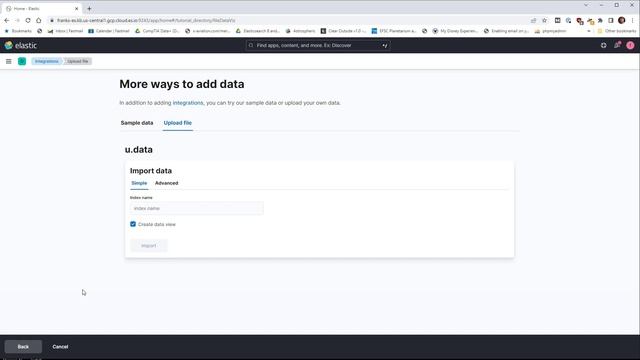640x360 pixels.
Task: Click the share page icon in address bar
Action: 533,20
